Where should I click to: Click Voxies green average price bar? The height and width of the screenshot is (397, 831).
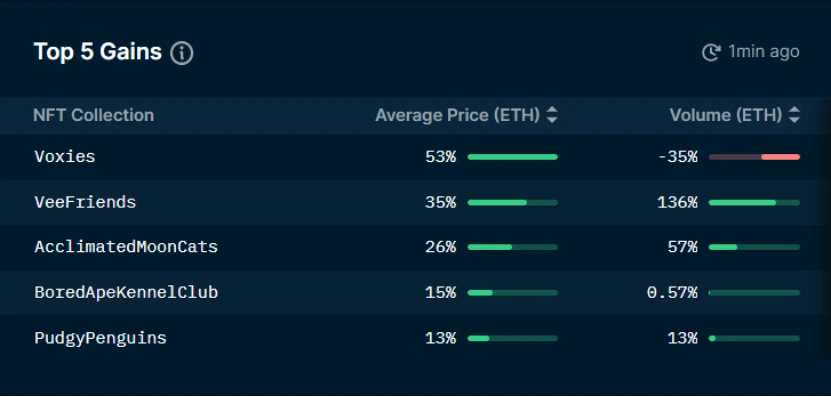[512, 157]
